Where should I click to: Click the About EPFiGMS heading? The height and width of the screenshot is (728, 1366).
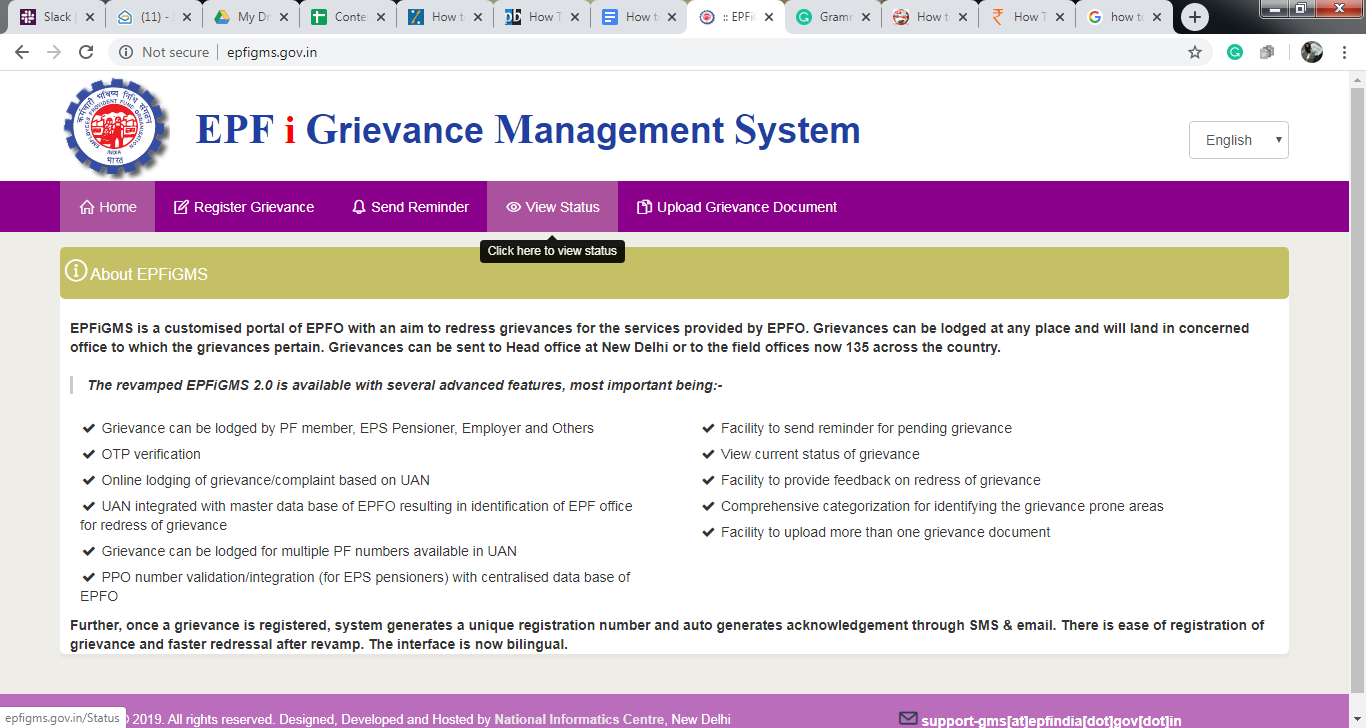click(149, 274)
